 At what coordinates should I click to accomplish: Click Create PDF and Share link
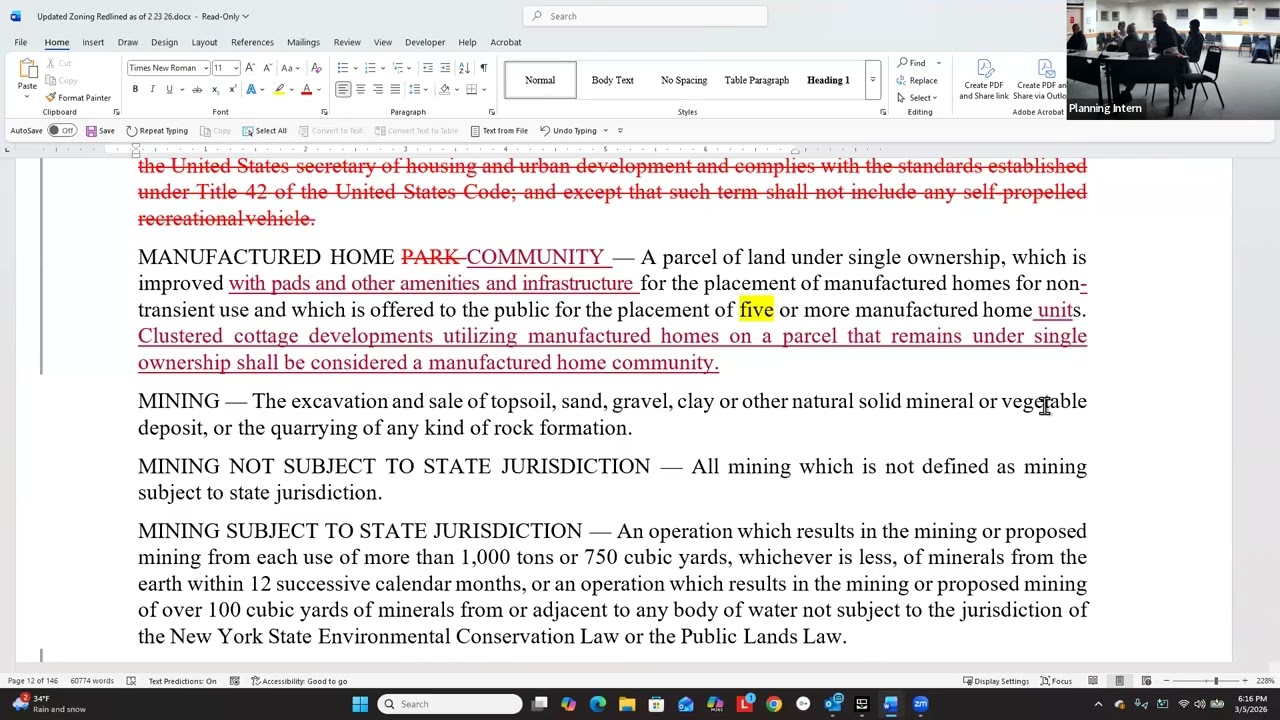click(984, 80)
